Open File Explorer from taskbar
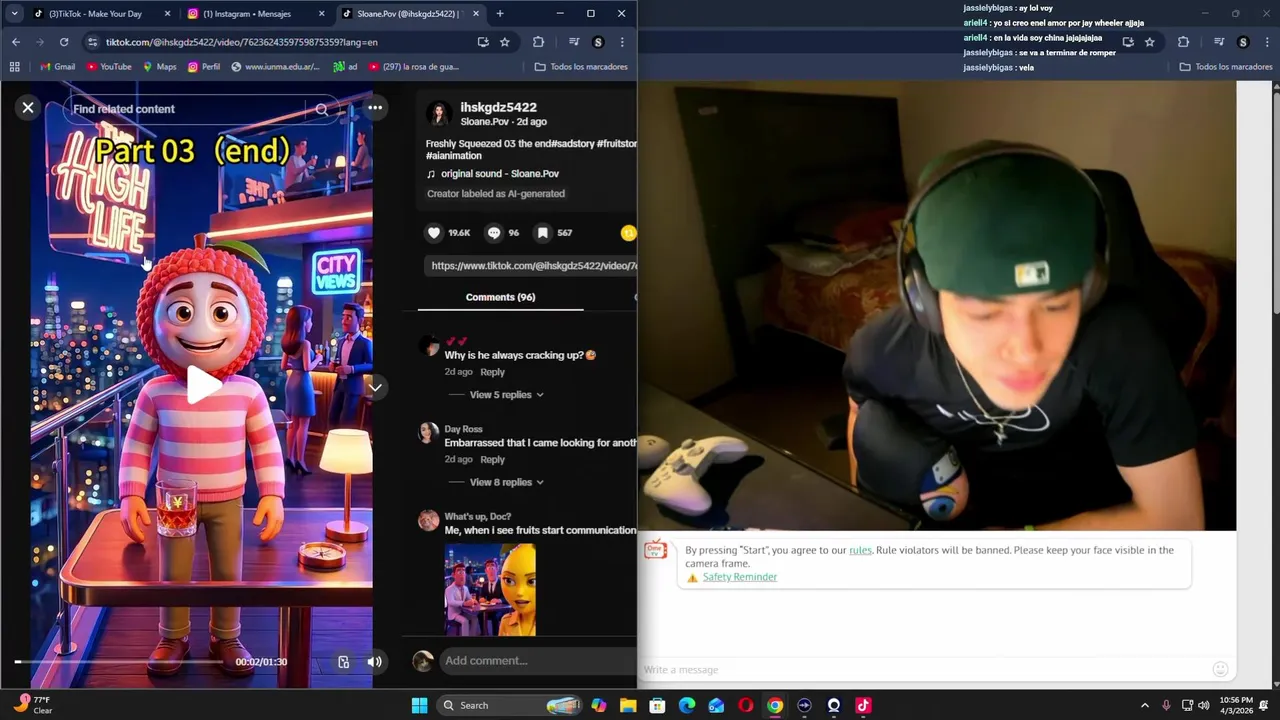The height and width of the screenshot is (720, 1280). pos(628,705)
